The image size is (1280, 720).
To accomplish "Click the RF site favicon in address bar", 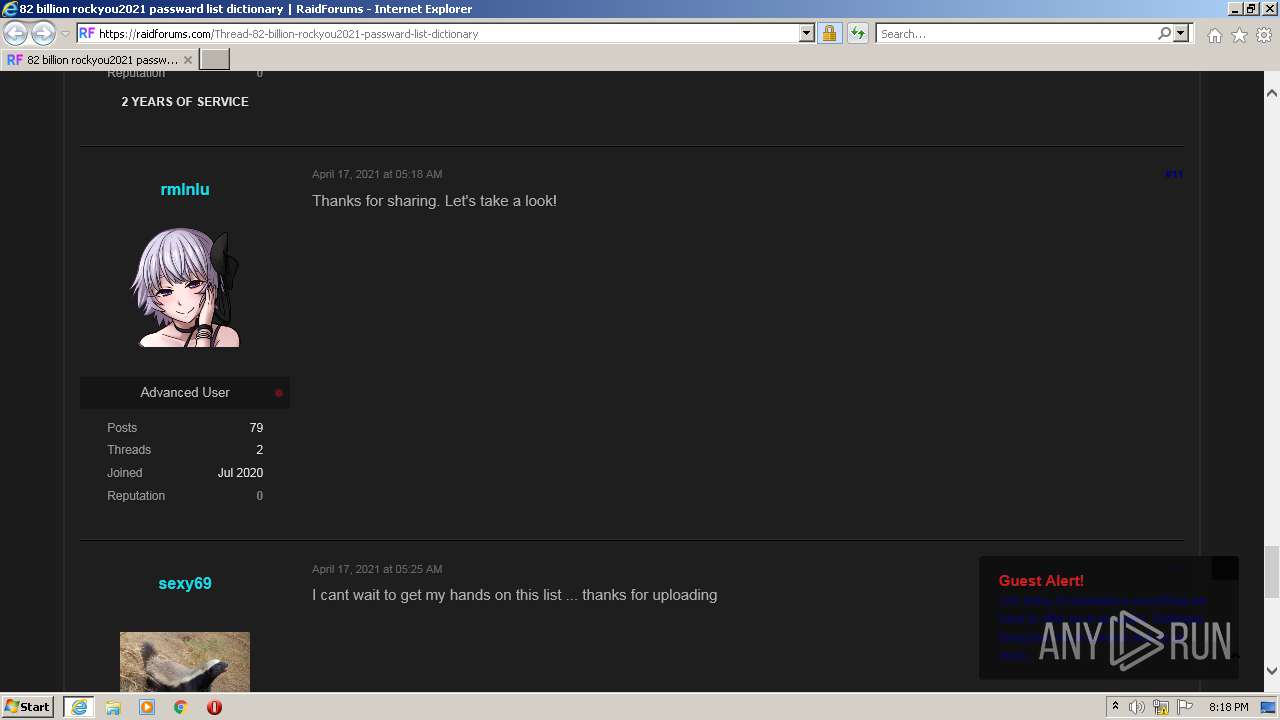I will point(87,33).
